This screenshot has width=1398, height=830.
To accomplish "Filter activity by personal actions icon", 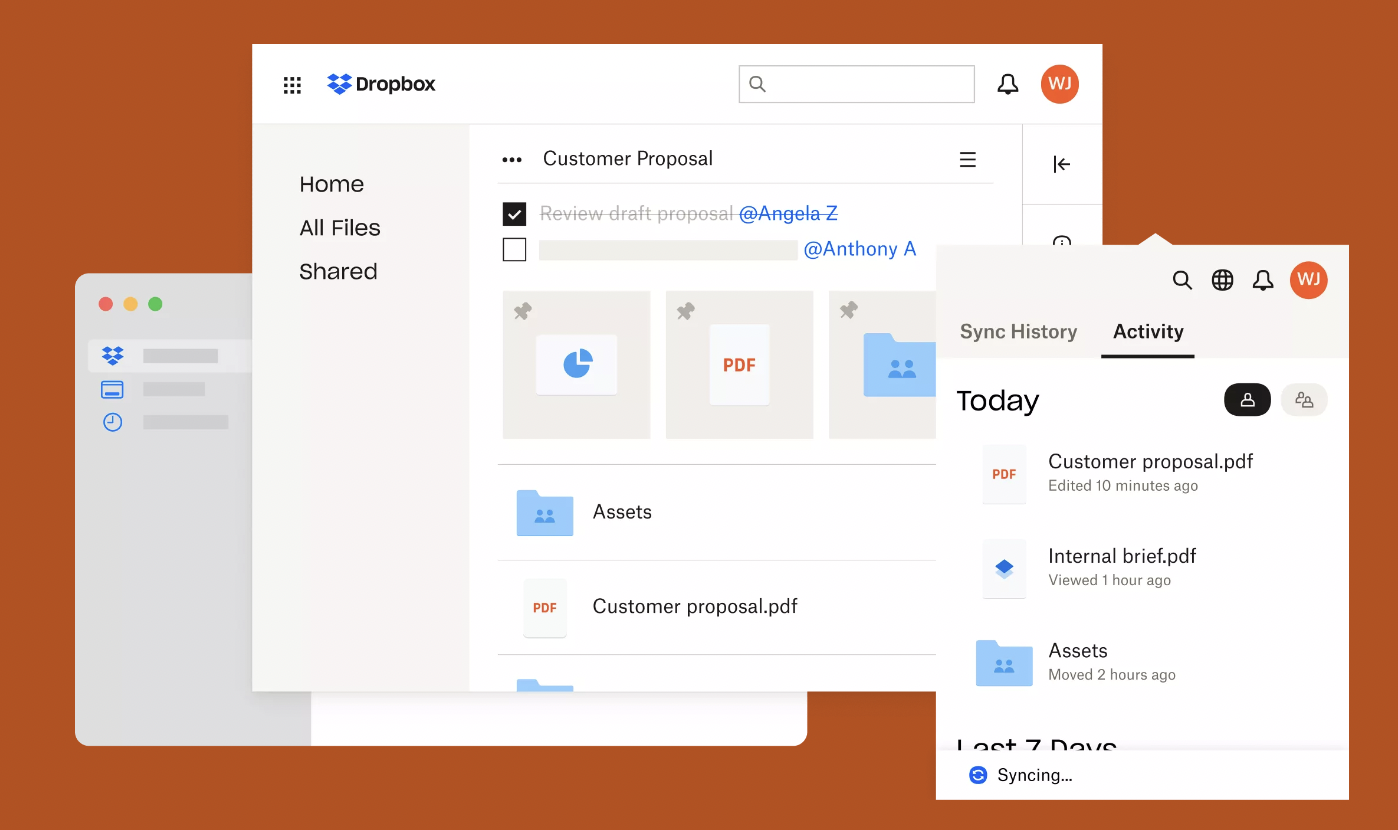I will (1247, 399).
